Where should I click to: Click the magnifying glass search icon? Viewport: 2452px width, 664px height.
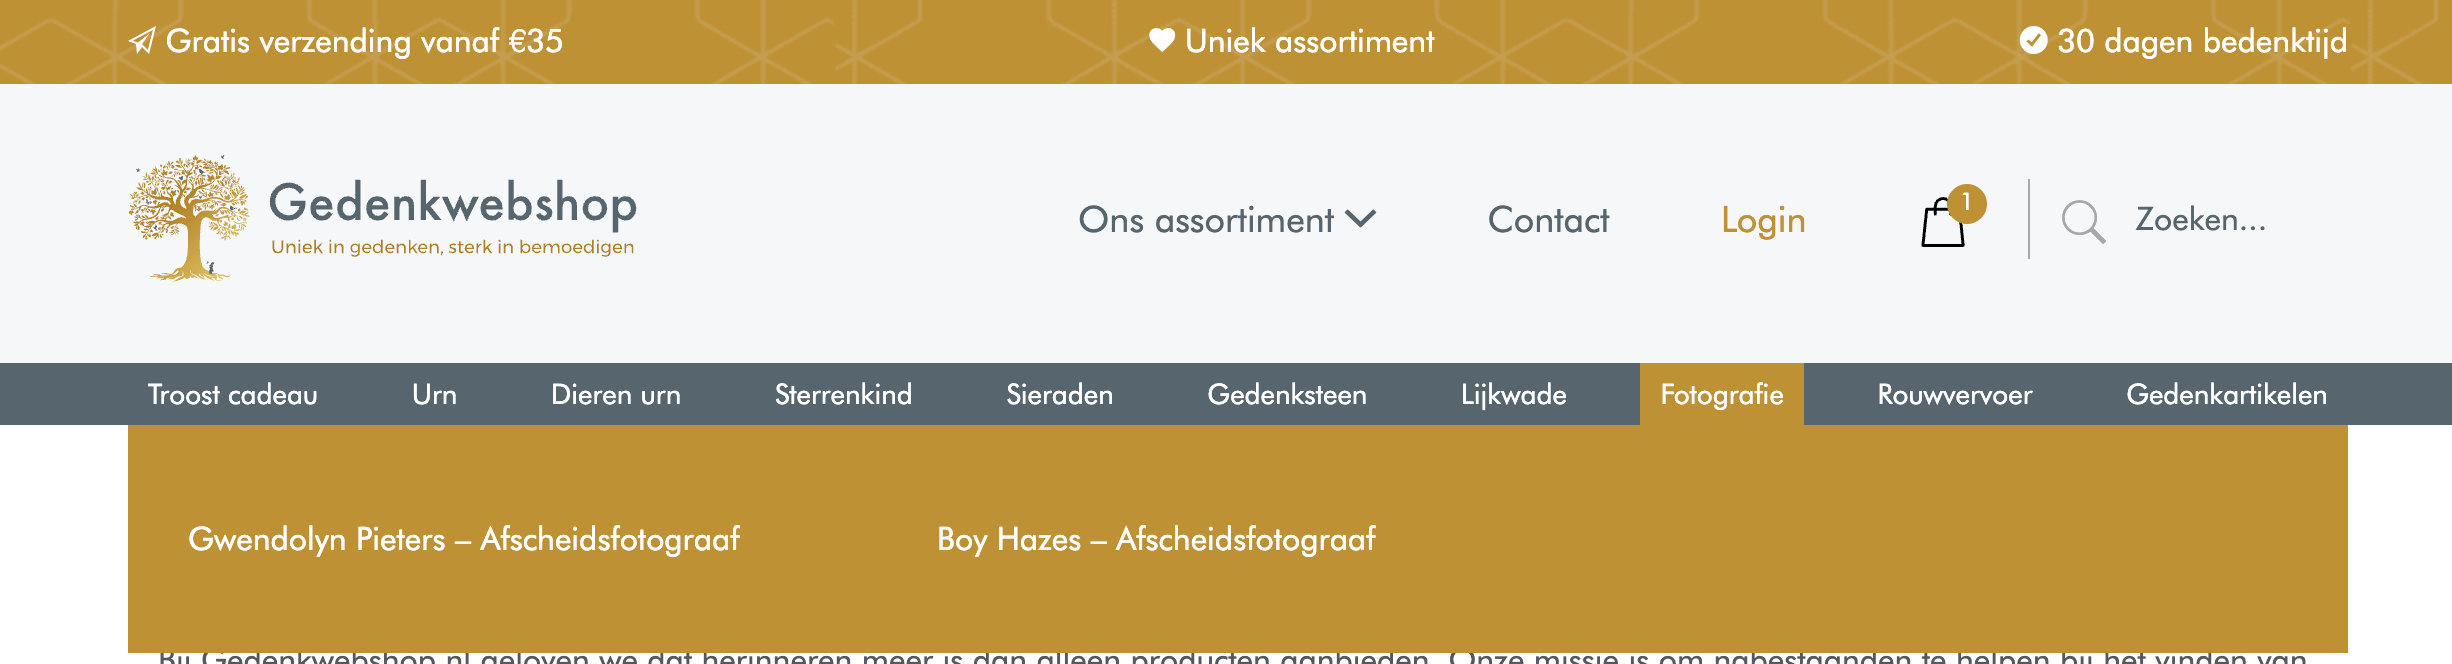pyautogui.click(x=2083, y=221)
